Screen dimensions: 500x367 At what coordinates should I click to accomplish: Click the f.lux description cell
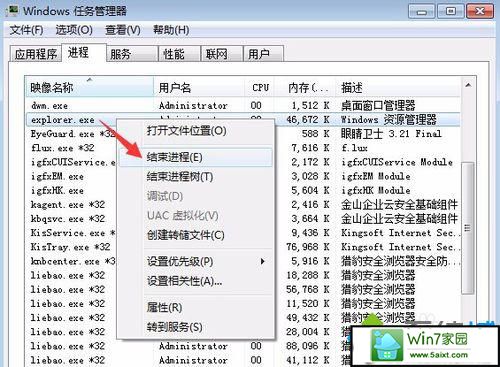(354, 148)
